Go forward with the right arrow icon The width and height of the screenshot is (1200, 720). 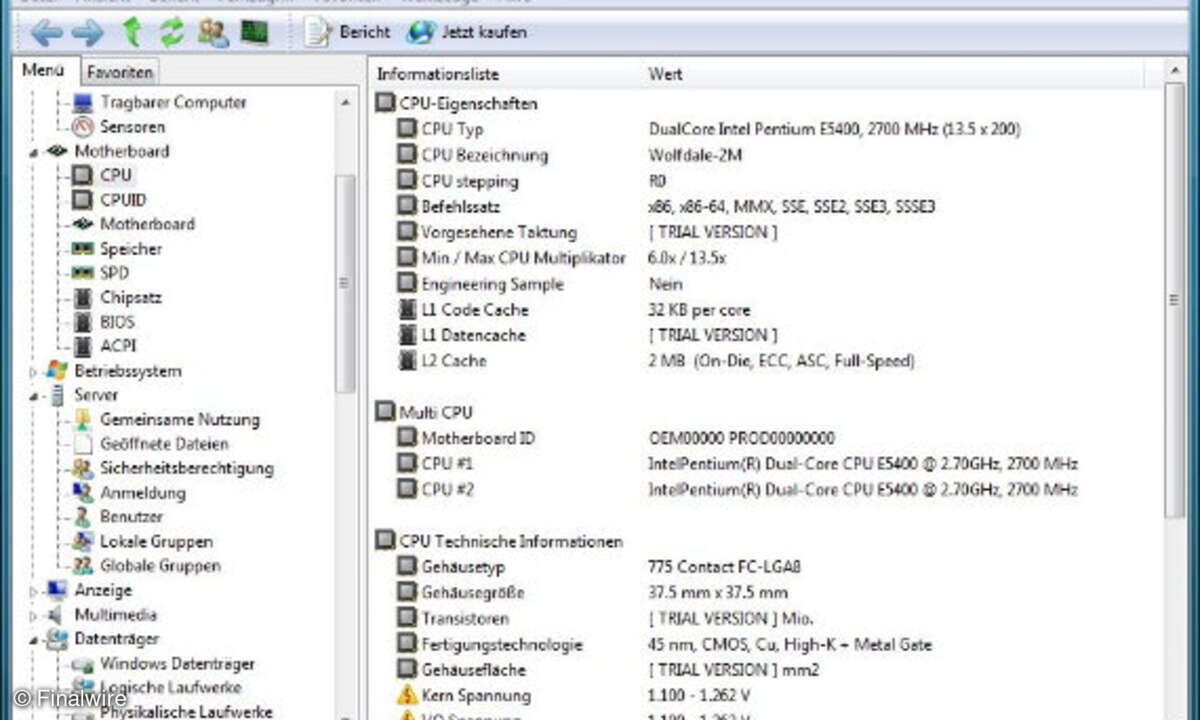[x=88, y=33]
